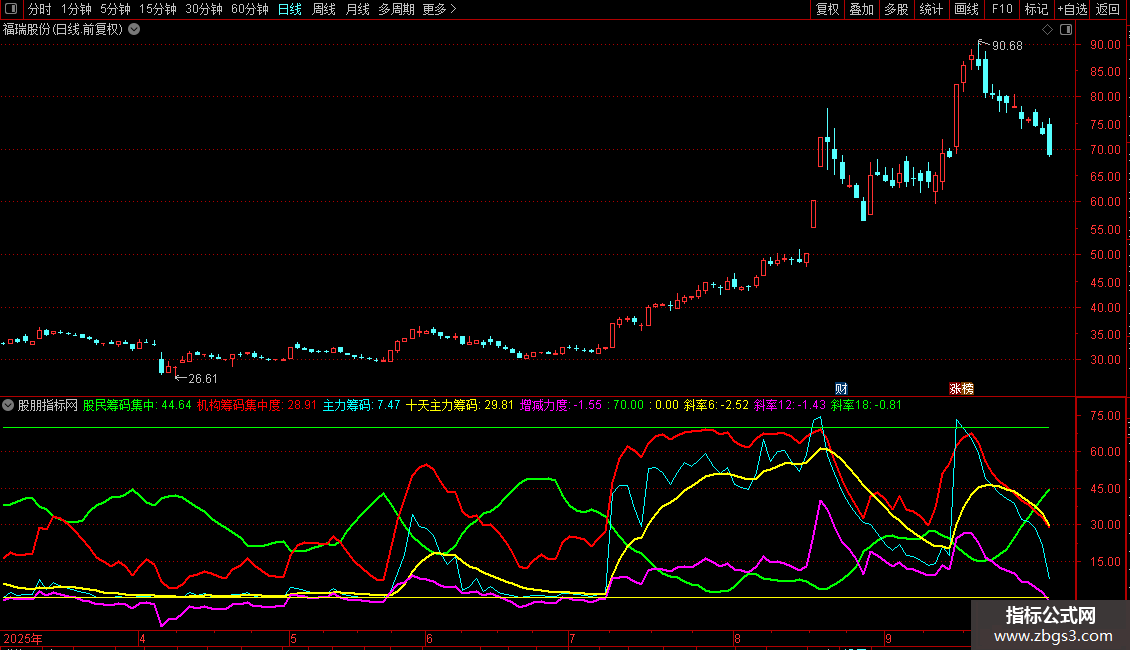Image resolution: width=1130 pixels, height=650 pixels.
Task: Click the month 7 marker on time axis
Action: tap(572, 638)
